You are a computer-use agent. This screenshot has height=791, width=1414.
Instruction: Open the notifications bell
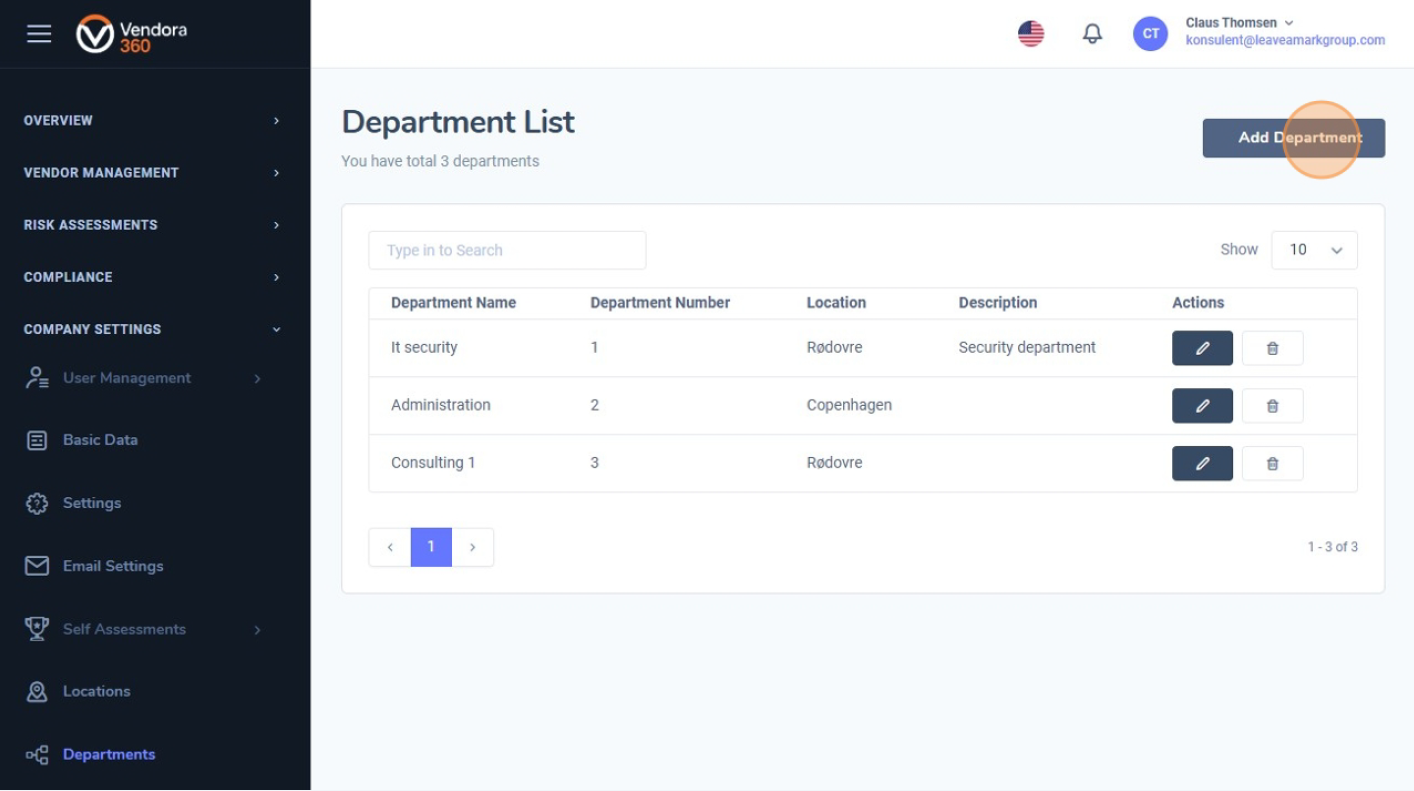pos(1092,34)
